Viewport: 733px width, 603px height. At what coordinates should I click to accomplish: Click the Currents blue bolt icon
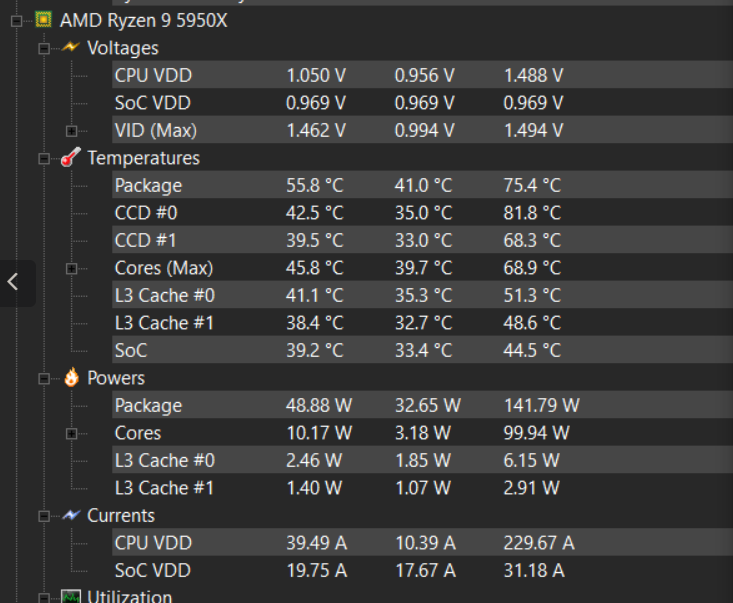71,515
